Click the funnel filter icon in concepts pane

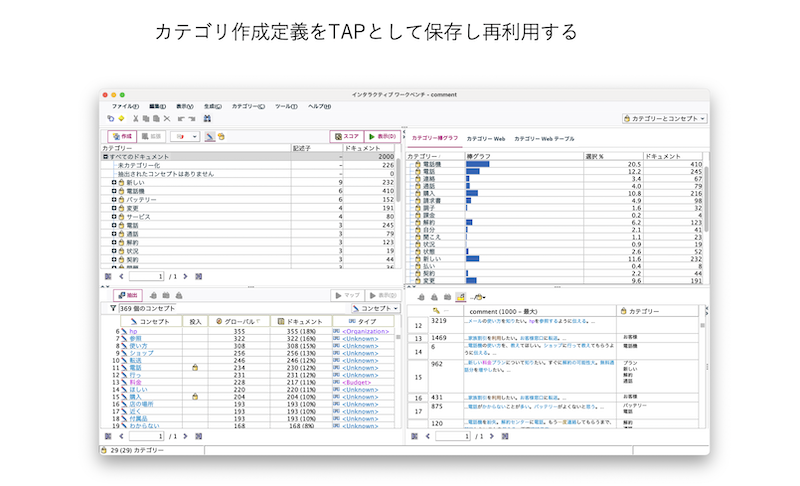tap(113, 309)
